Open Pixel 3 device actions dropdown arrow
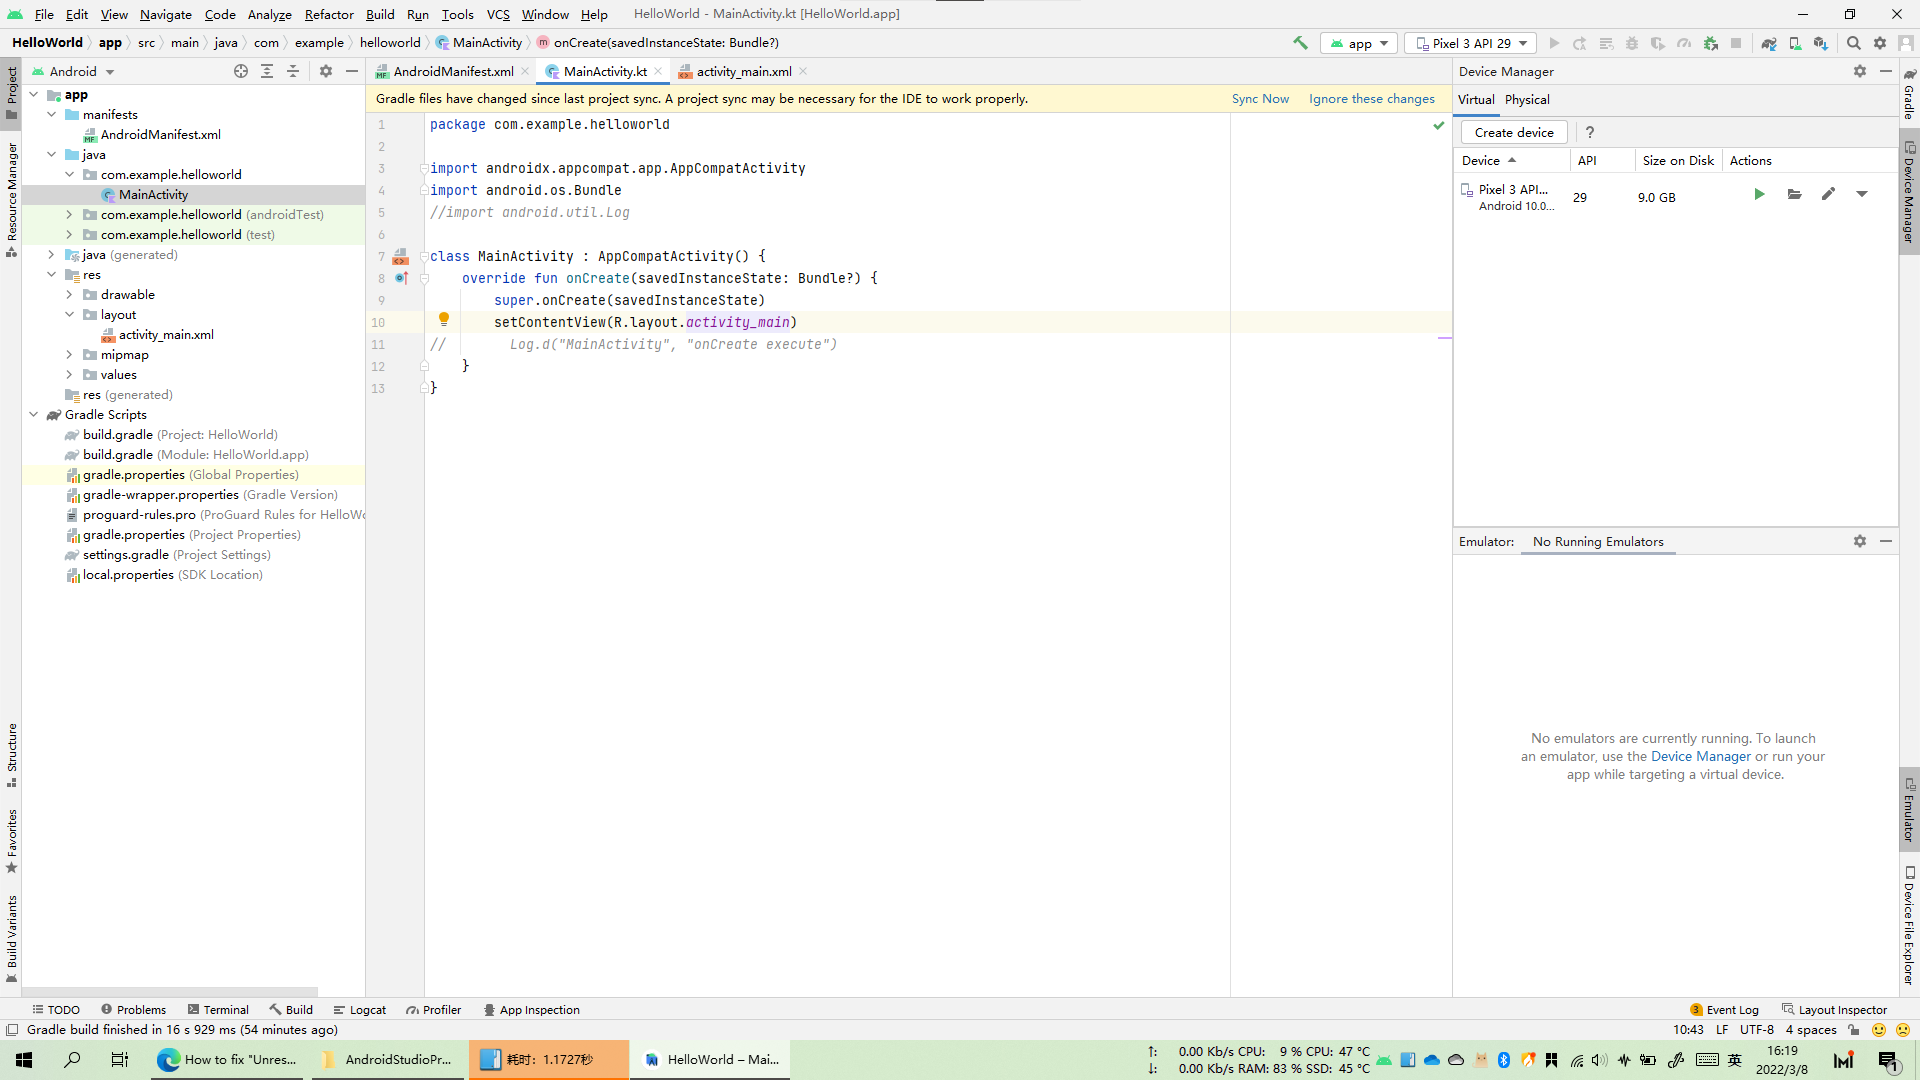Screen dimensions: 1920x1080 click(1862, 194)
